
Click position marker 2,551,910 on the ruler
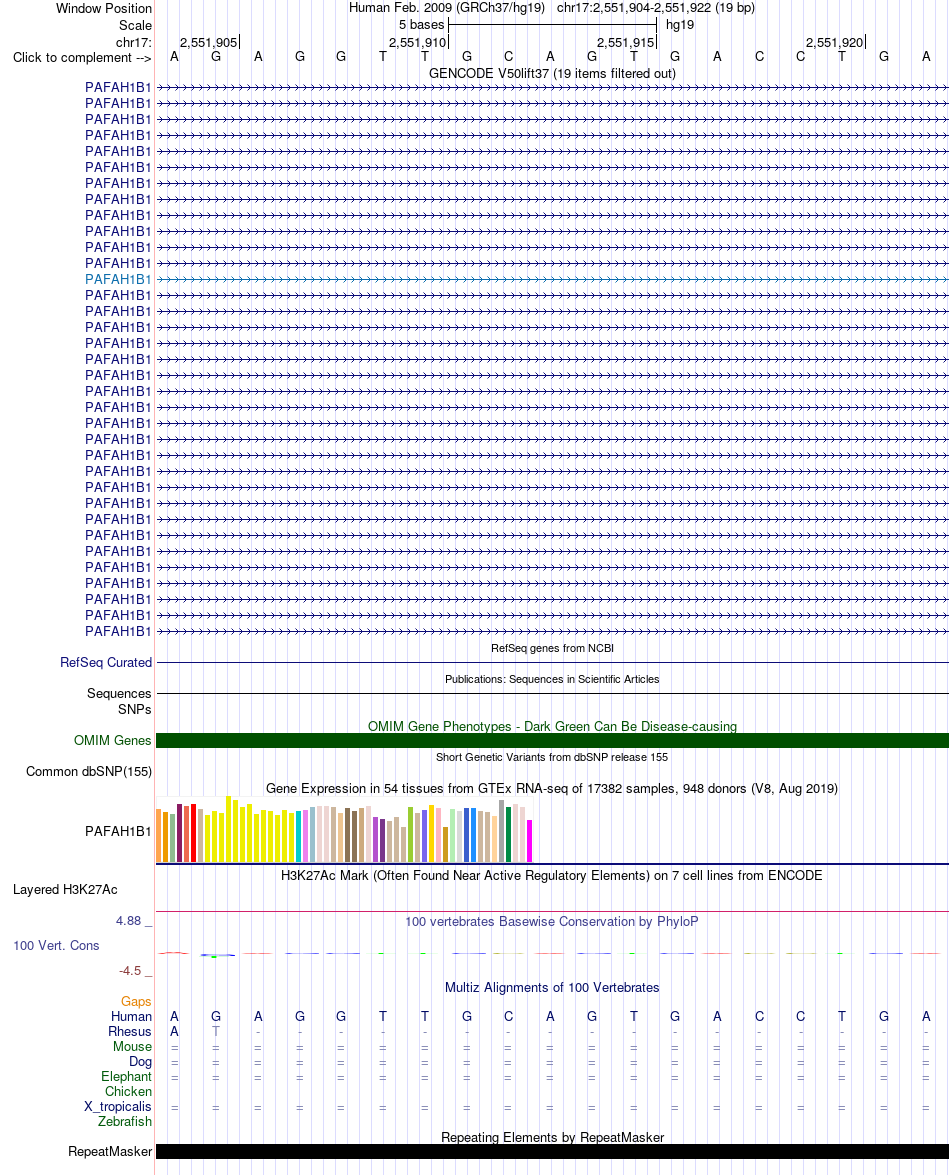click(x=417, y=43)
